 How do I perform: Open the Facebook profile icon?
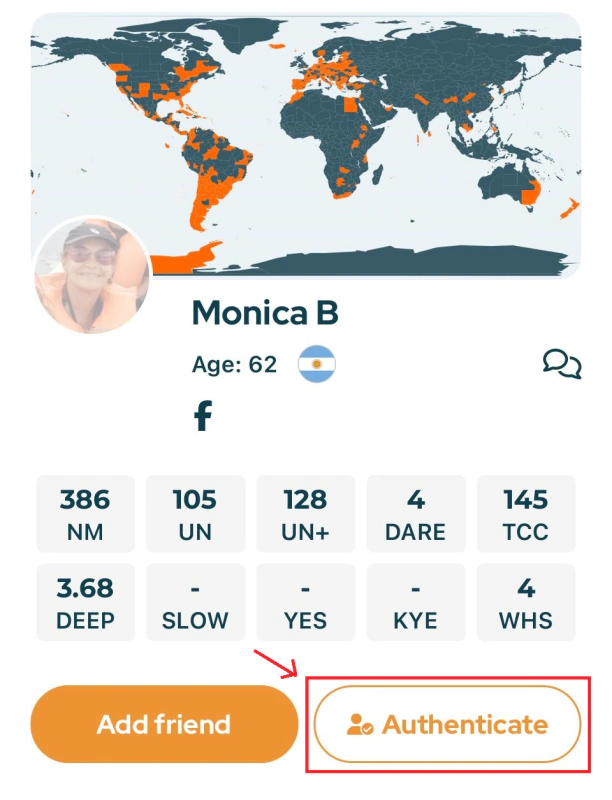pos(203,416)
